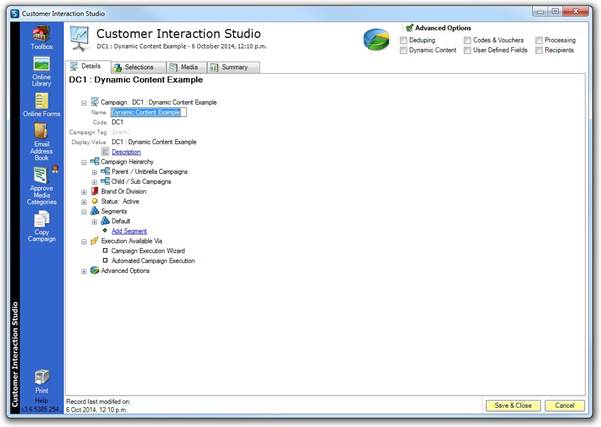Click the Execution Available Via icon
The image size is (601, 427).
pos(94,241)
